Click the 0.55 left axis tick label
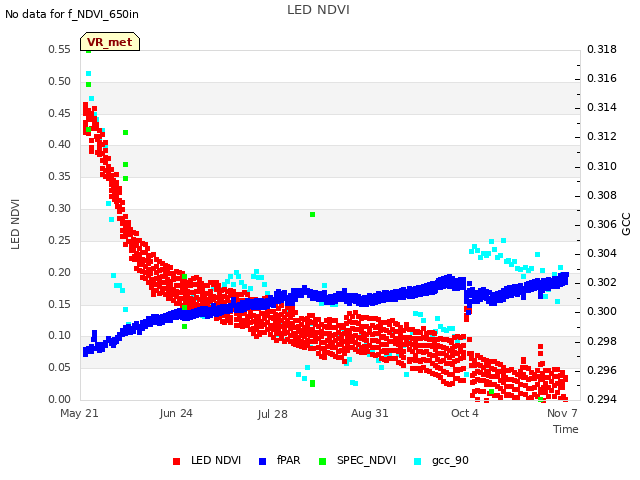 point(60,49)
